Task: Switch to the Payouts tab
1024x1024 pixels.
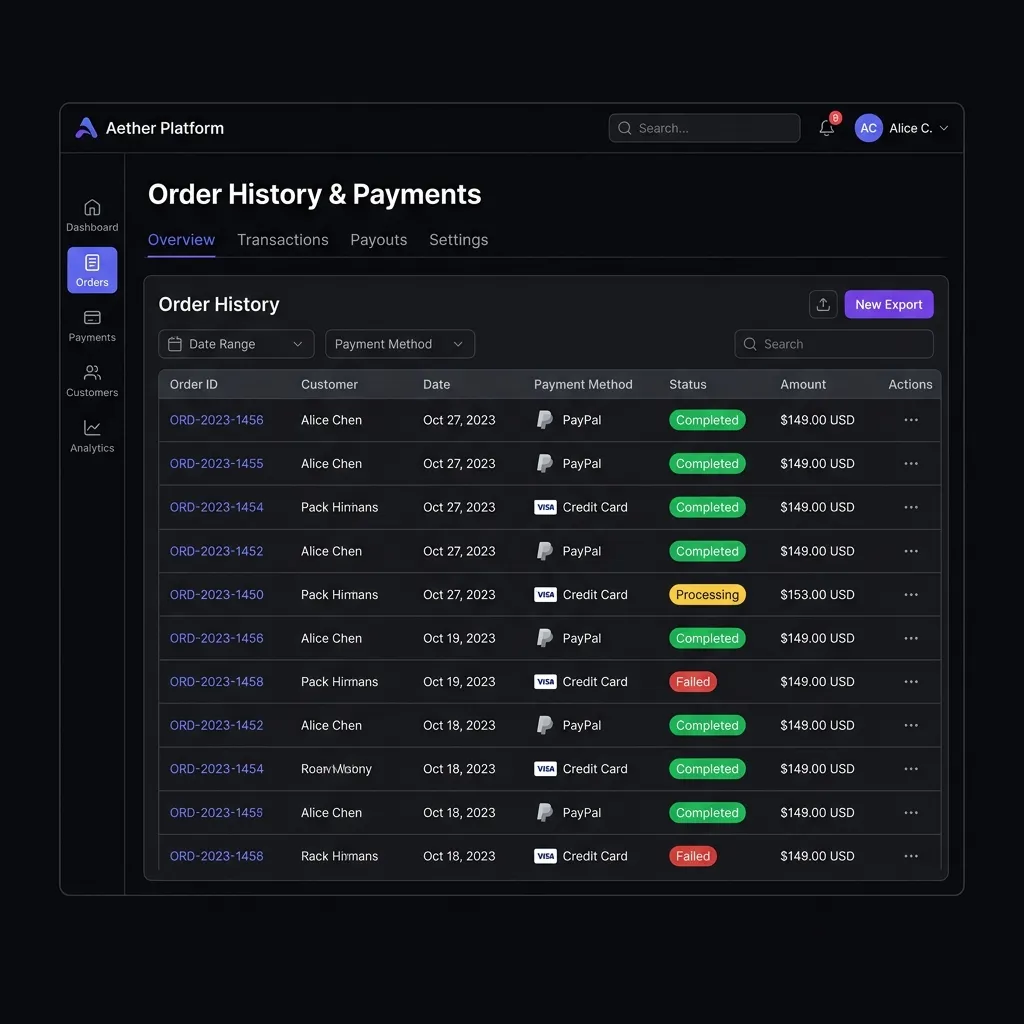Action: tap(379, 240)
